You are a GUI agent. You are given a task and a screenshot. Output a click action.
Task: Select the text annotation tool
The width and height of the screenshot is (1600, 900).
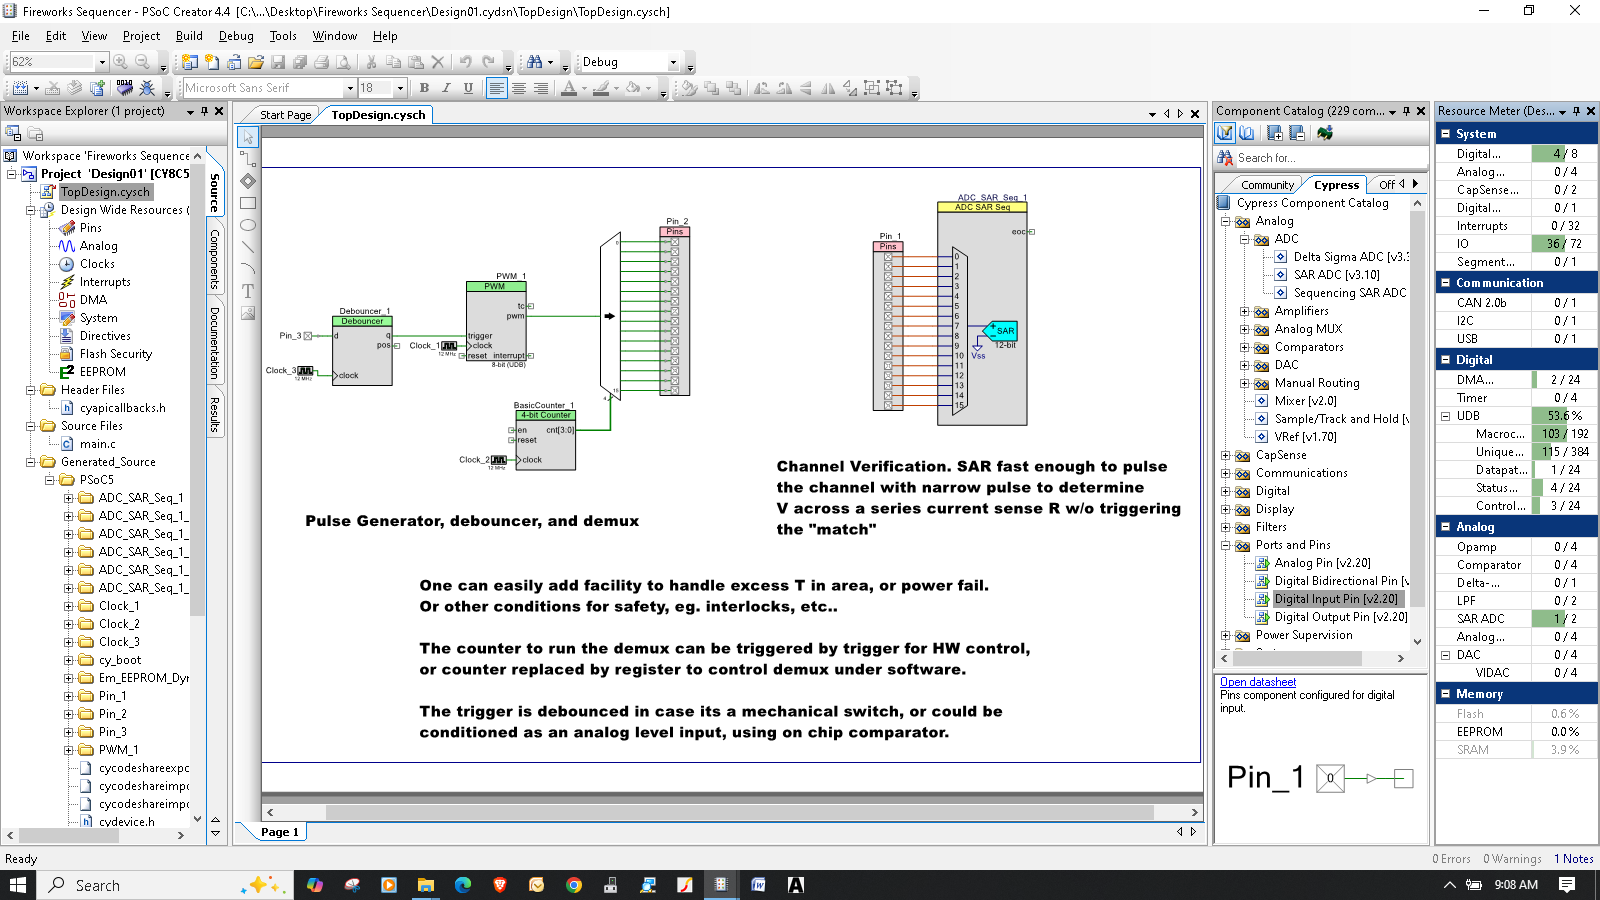click(248, 291)
